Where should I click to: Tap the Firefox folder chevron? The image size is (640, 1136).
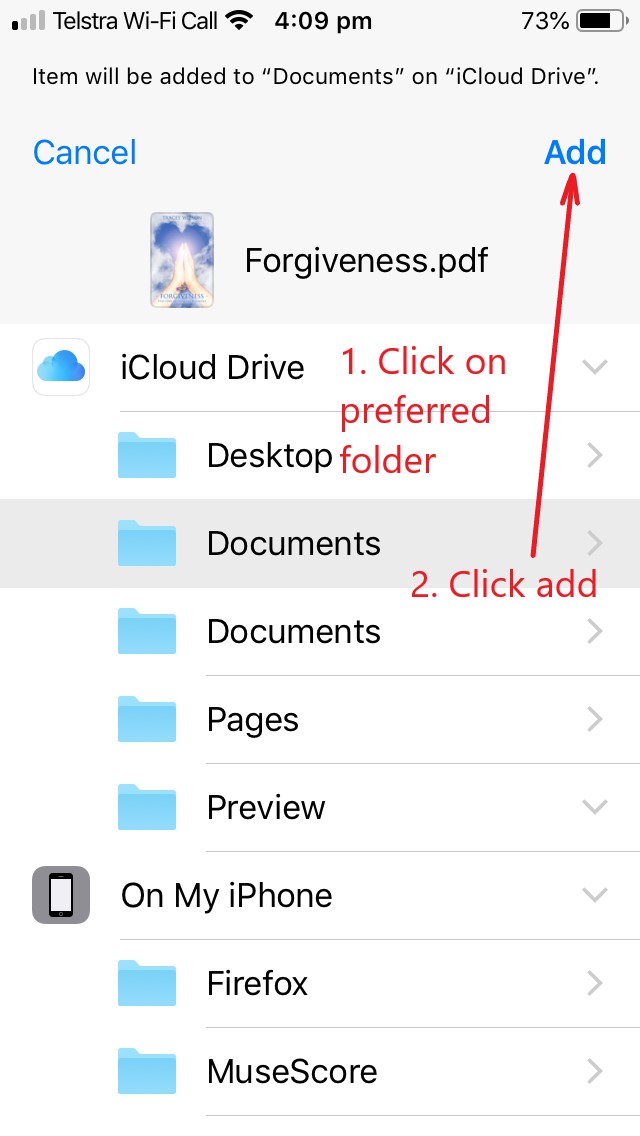click(x=595, y=983)
